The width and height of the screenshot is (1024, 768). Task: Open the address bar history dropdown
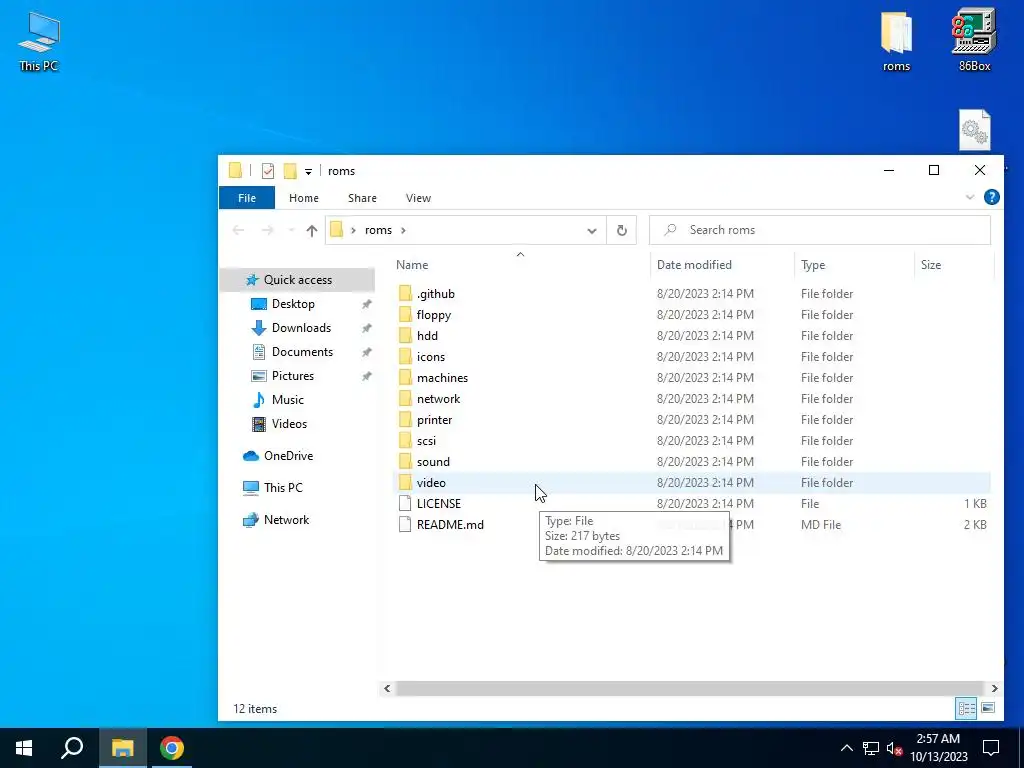(x=592, y=231)
